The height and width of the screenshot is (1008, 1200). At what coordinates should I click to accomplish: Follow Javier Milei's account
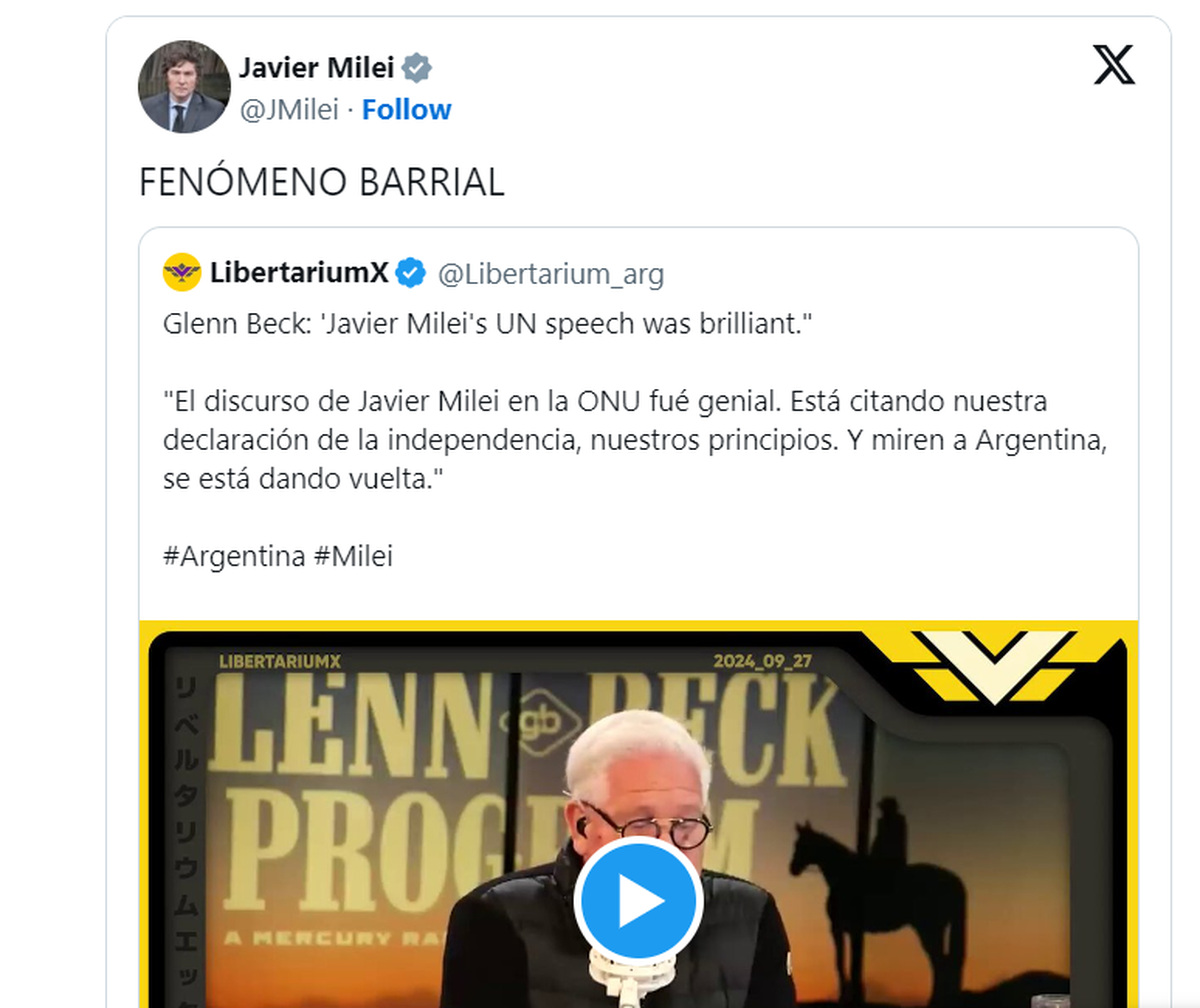pyautogui.click(x=406, y=109)
